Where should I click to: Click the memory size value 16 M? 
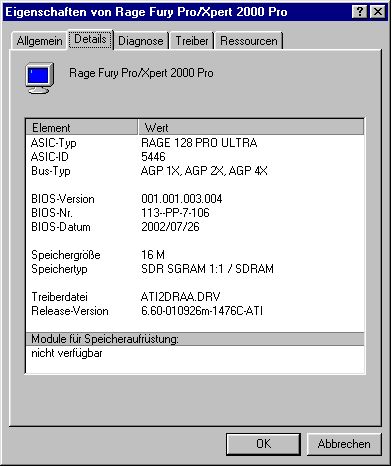(x=153, y=255)
